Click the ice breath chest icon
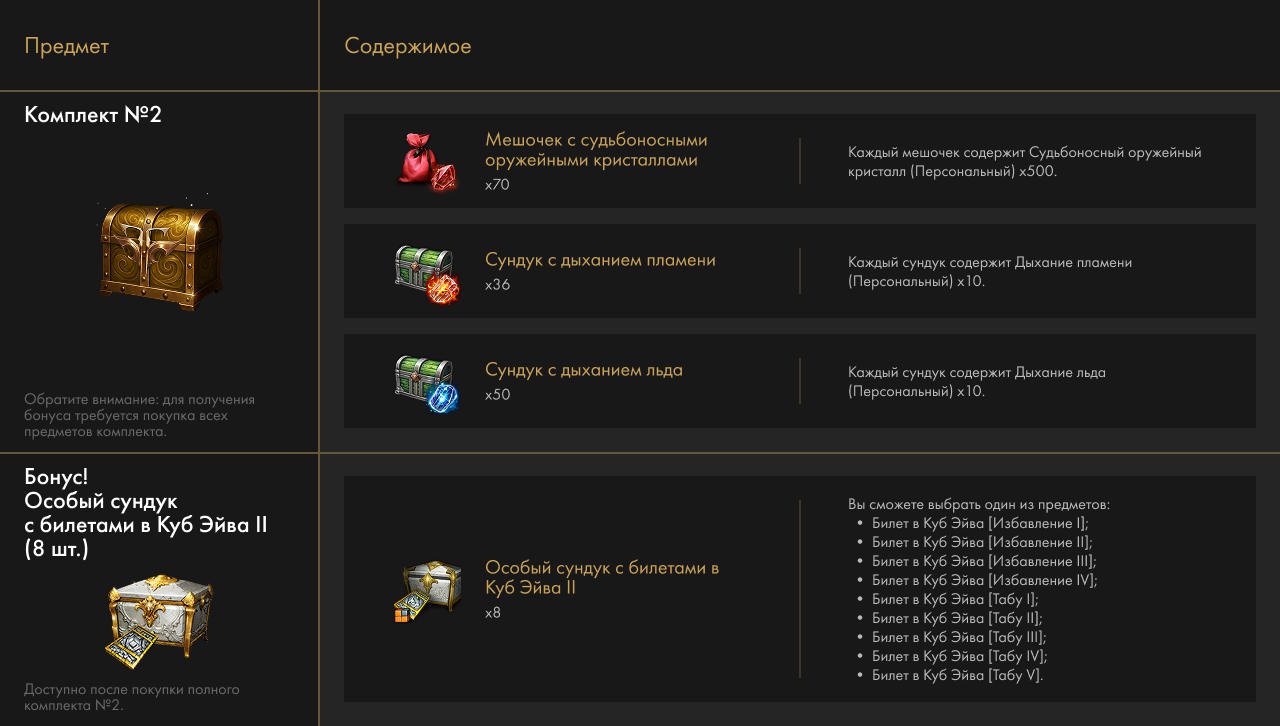This screenshot has width=1280, height=726. pyautogui.click(x=427, y=382)
